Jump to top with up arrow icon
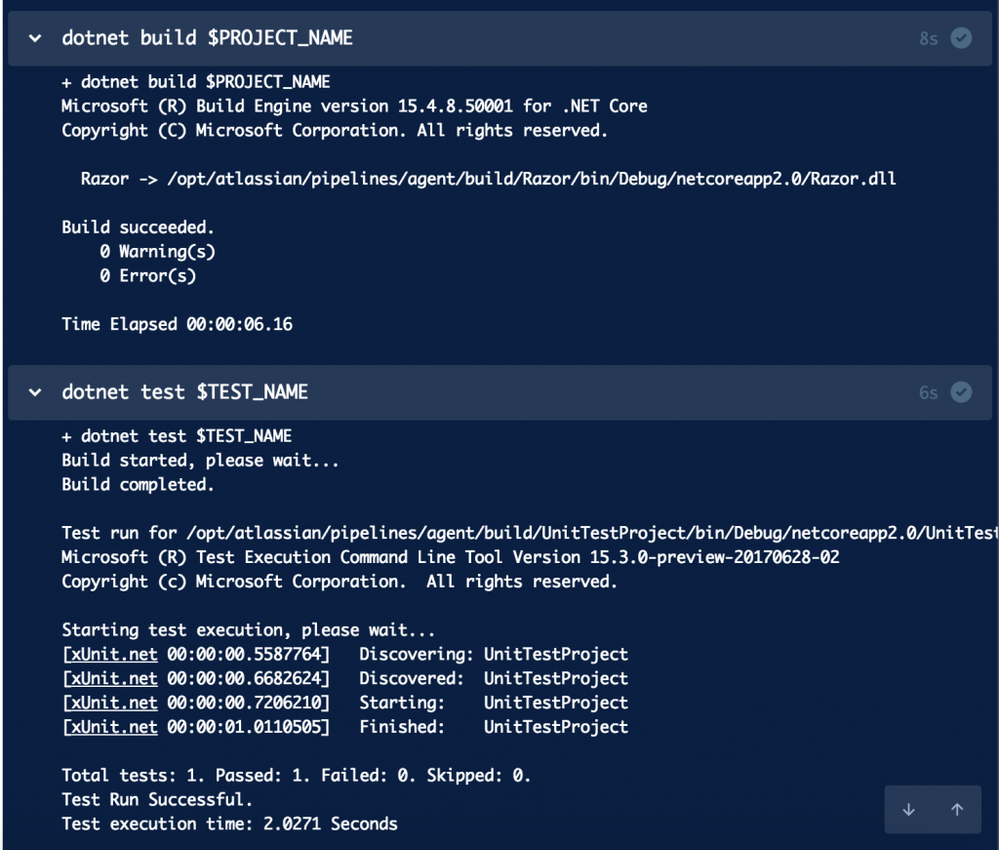Image resolution: width=999 pixels, height=850 pixels. 957,809
